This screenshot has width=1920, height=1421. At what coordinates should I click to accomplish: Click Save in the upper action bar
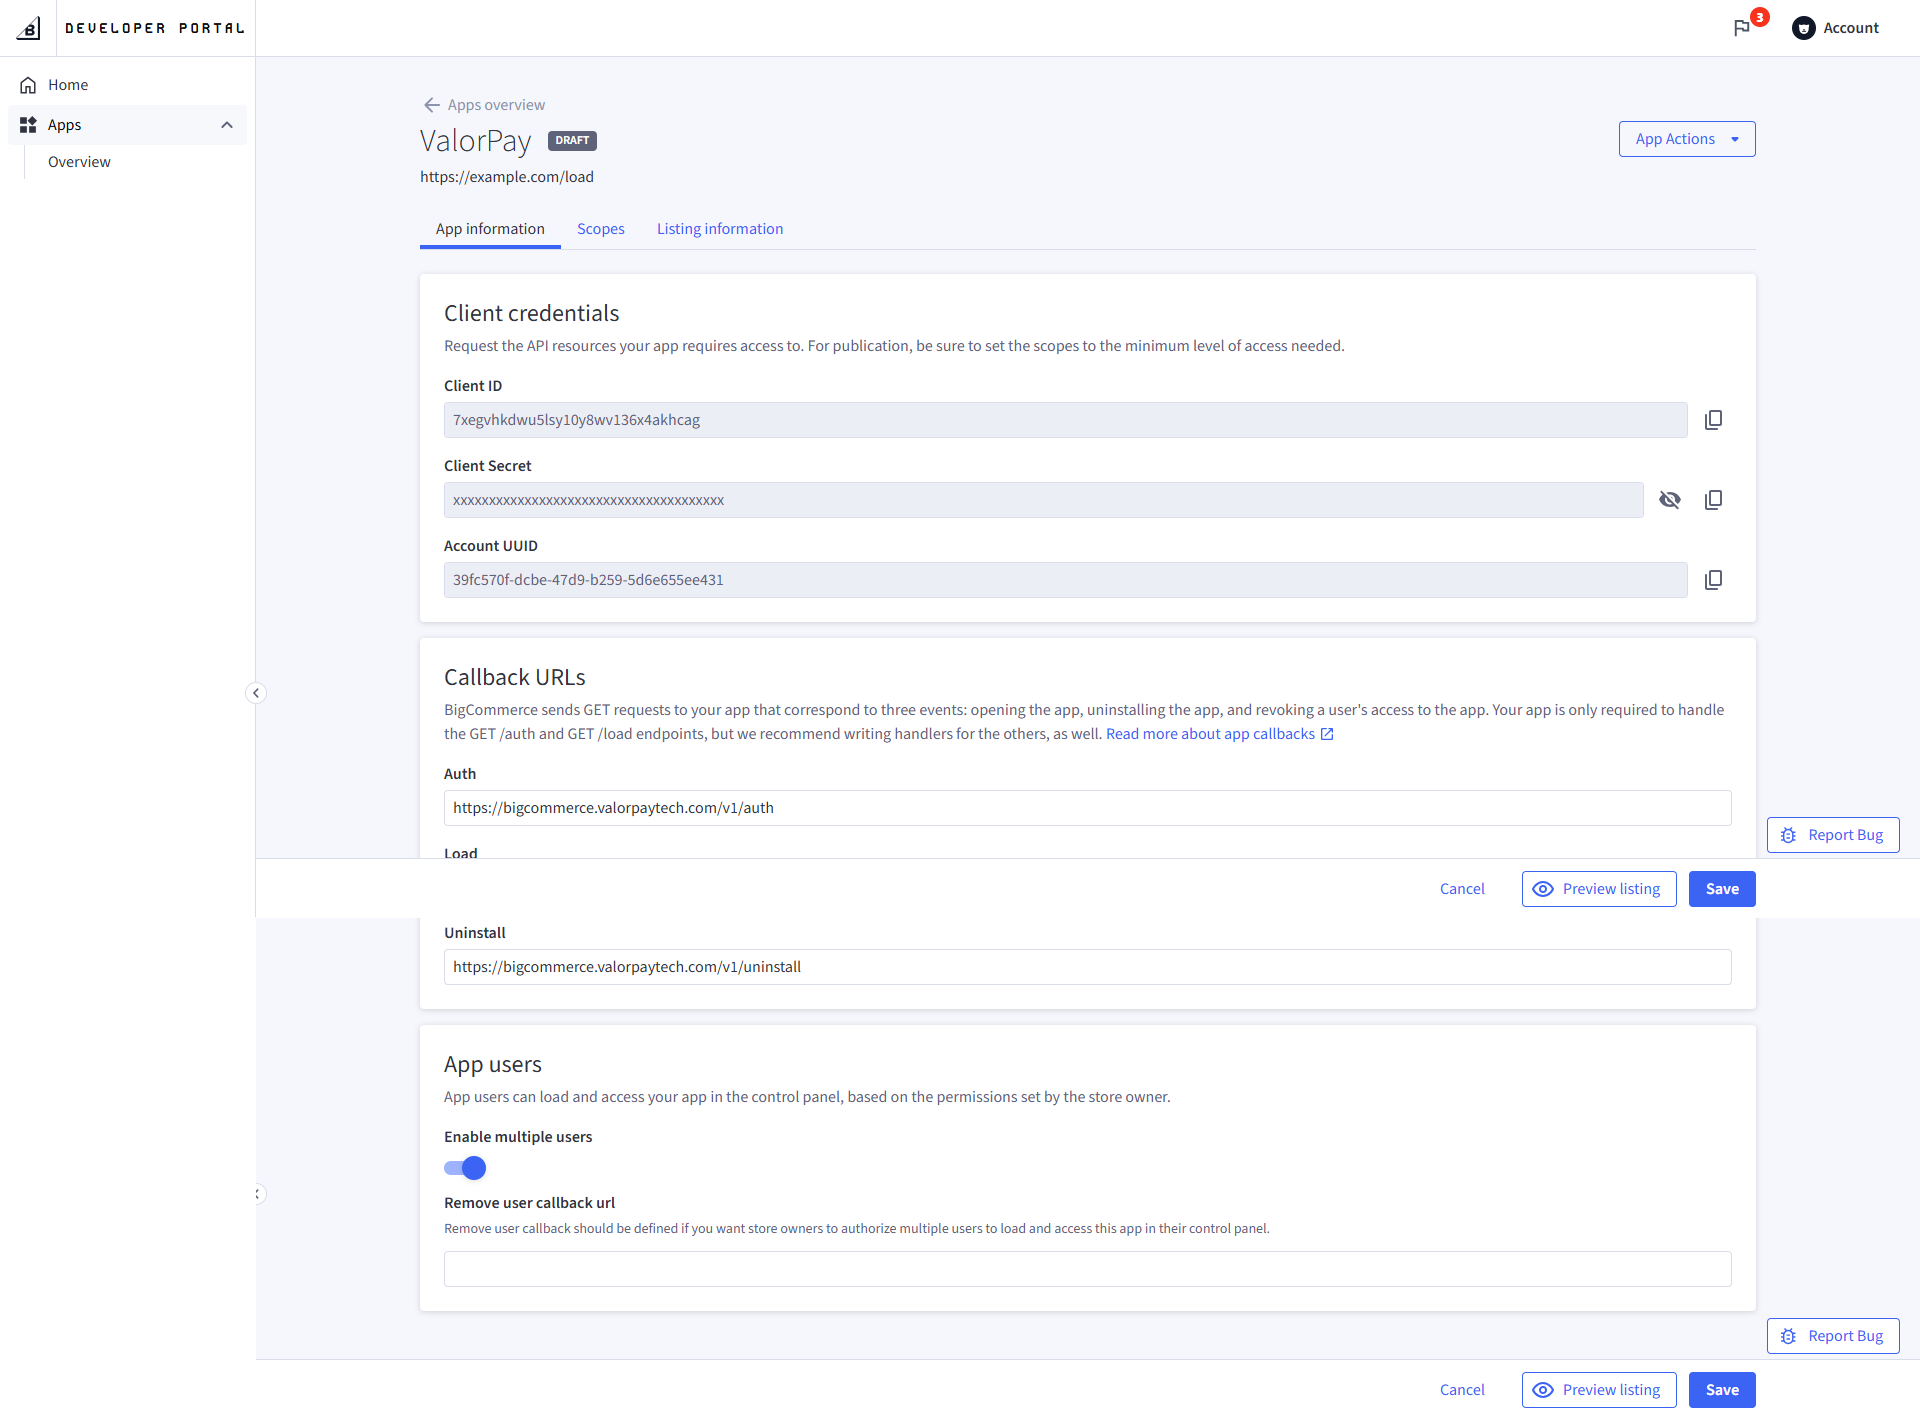(1722, 889)
